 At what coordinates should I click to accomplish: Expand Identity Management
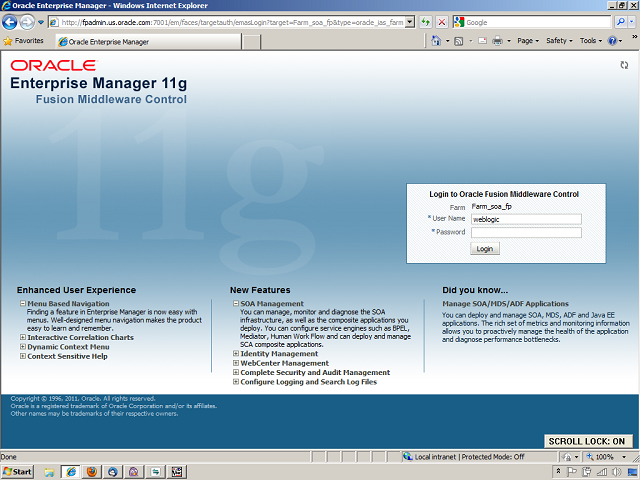[236, 354]
